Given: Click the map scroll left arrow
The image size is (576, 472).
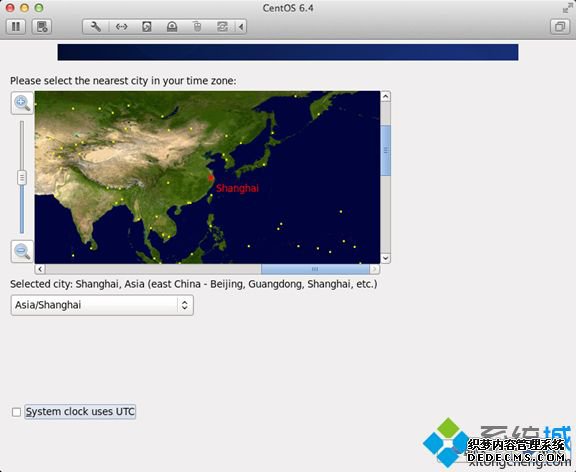Looking at the screenshot, I should pyautogui.click(x=40, y=269).
